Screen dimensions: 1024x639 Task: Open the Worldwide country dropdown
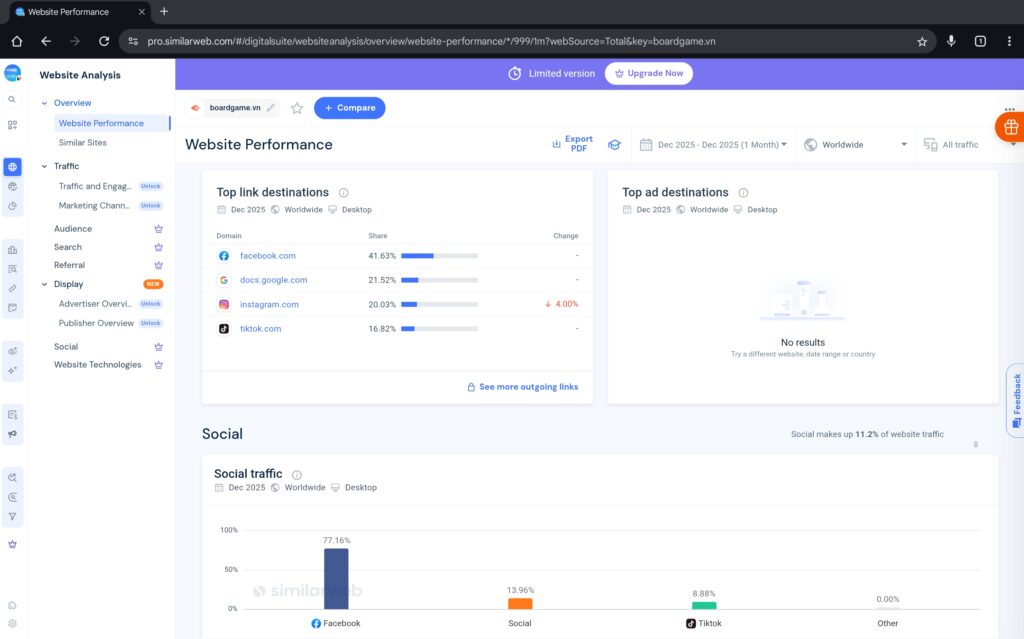(855, 144)
